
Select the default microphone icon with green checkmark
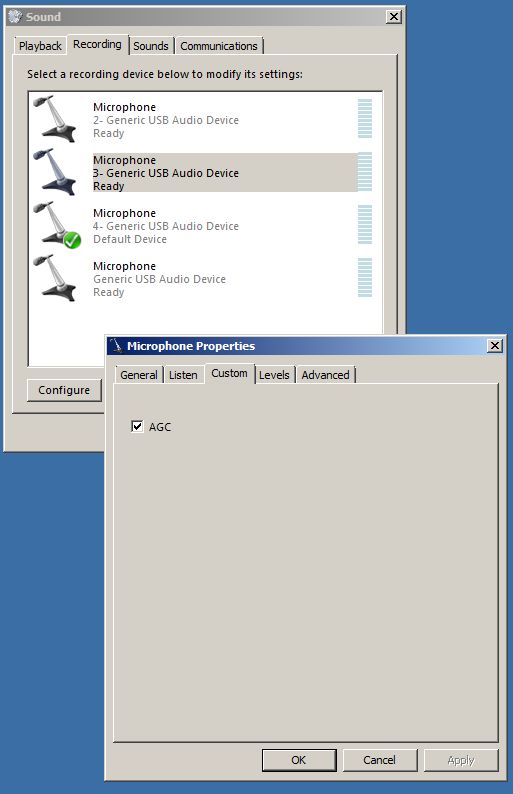point(57,225)
